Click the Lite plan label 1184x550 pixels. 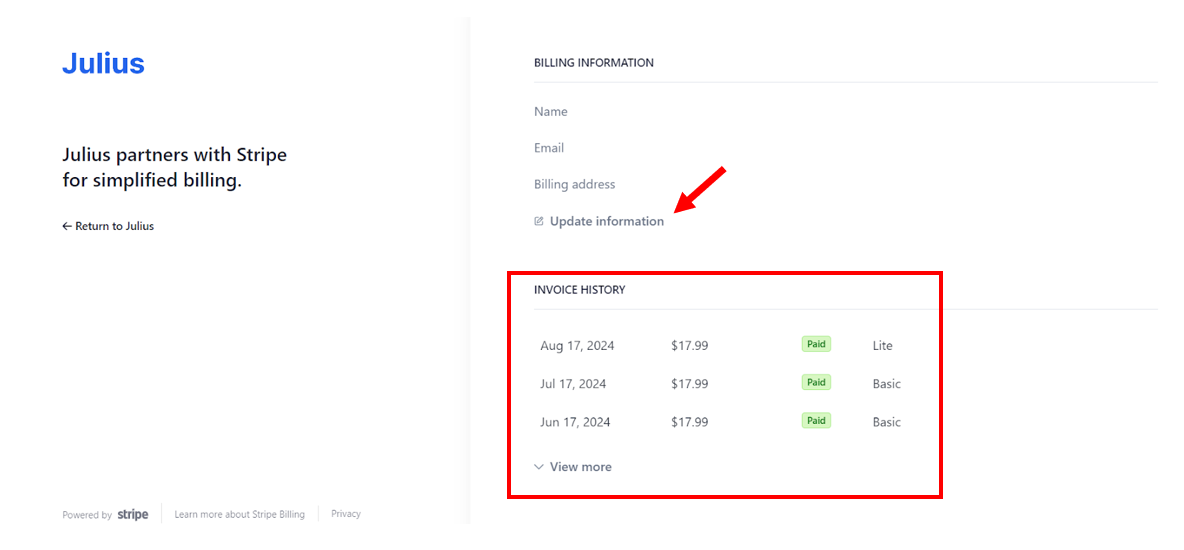[x=882, y=346]
